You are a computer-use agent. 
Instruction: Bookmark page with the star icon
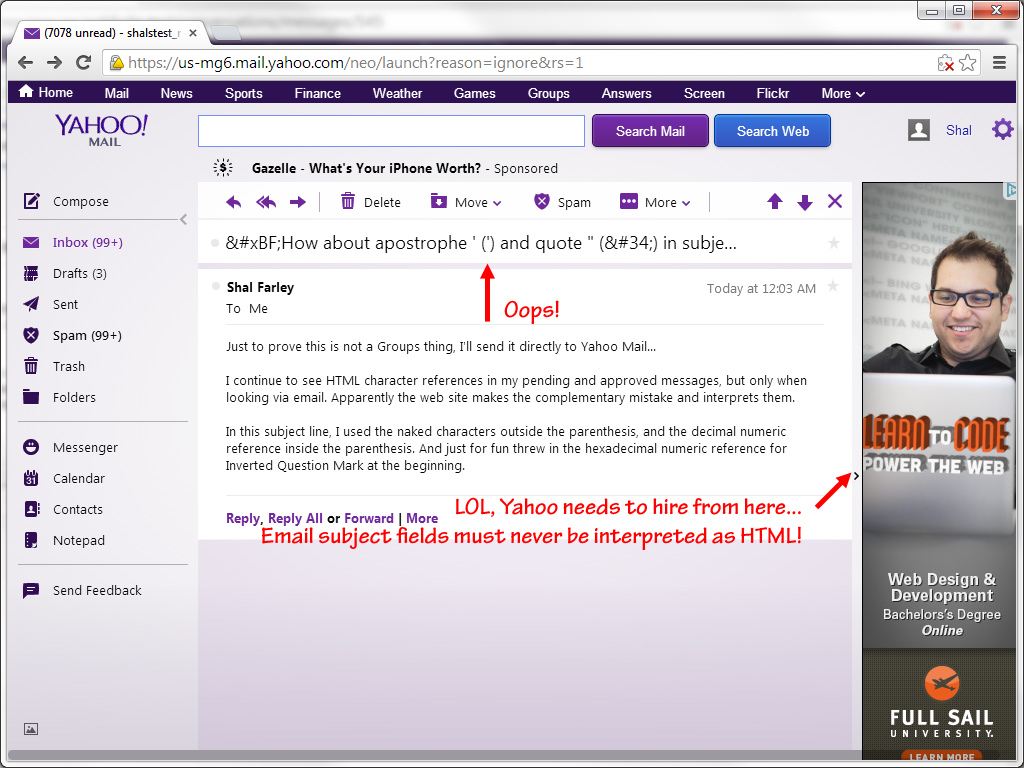tap(968, 63)
